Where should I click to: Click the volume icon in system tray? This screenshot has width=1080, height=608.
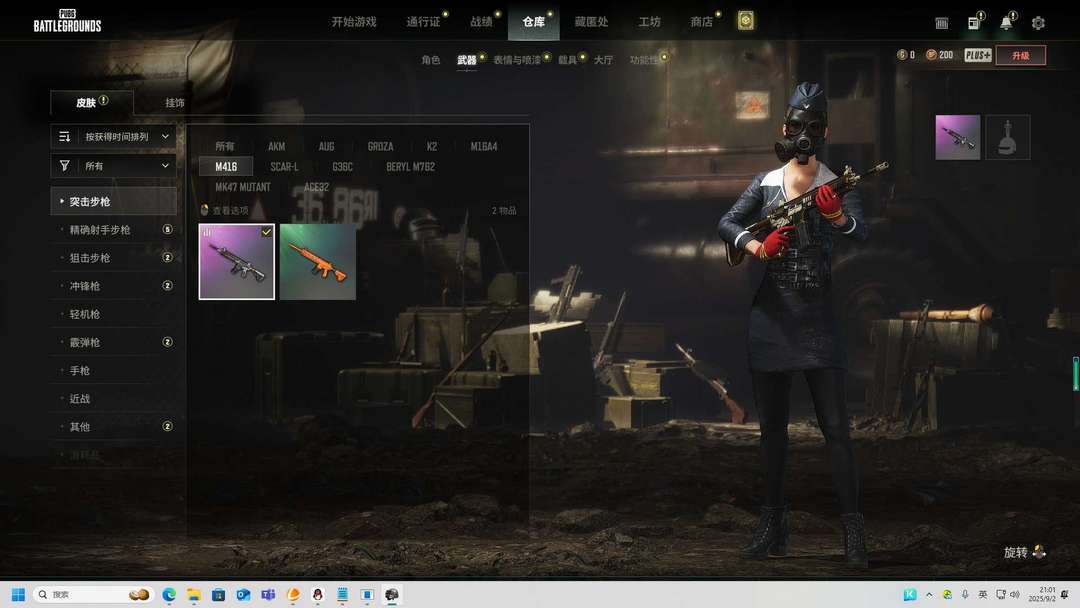click(1015, 594)
